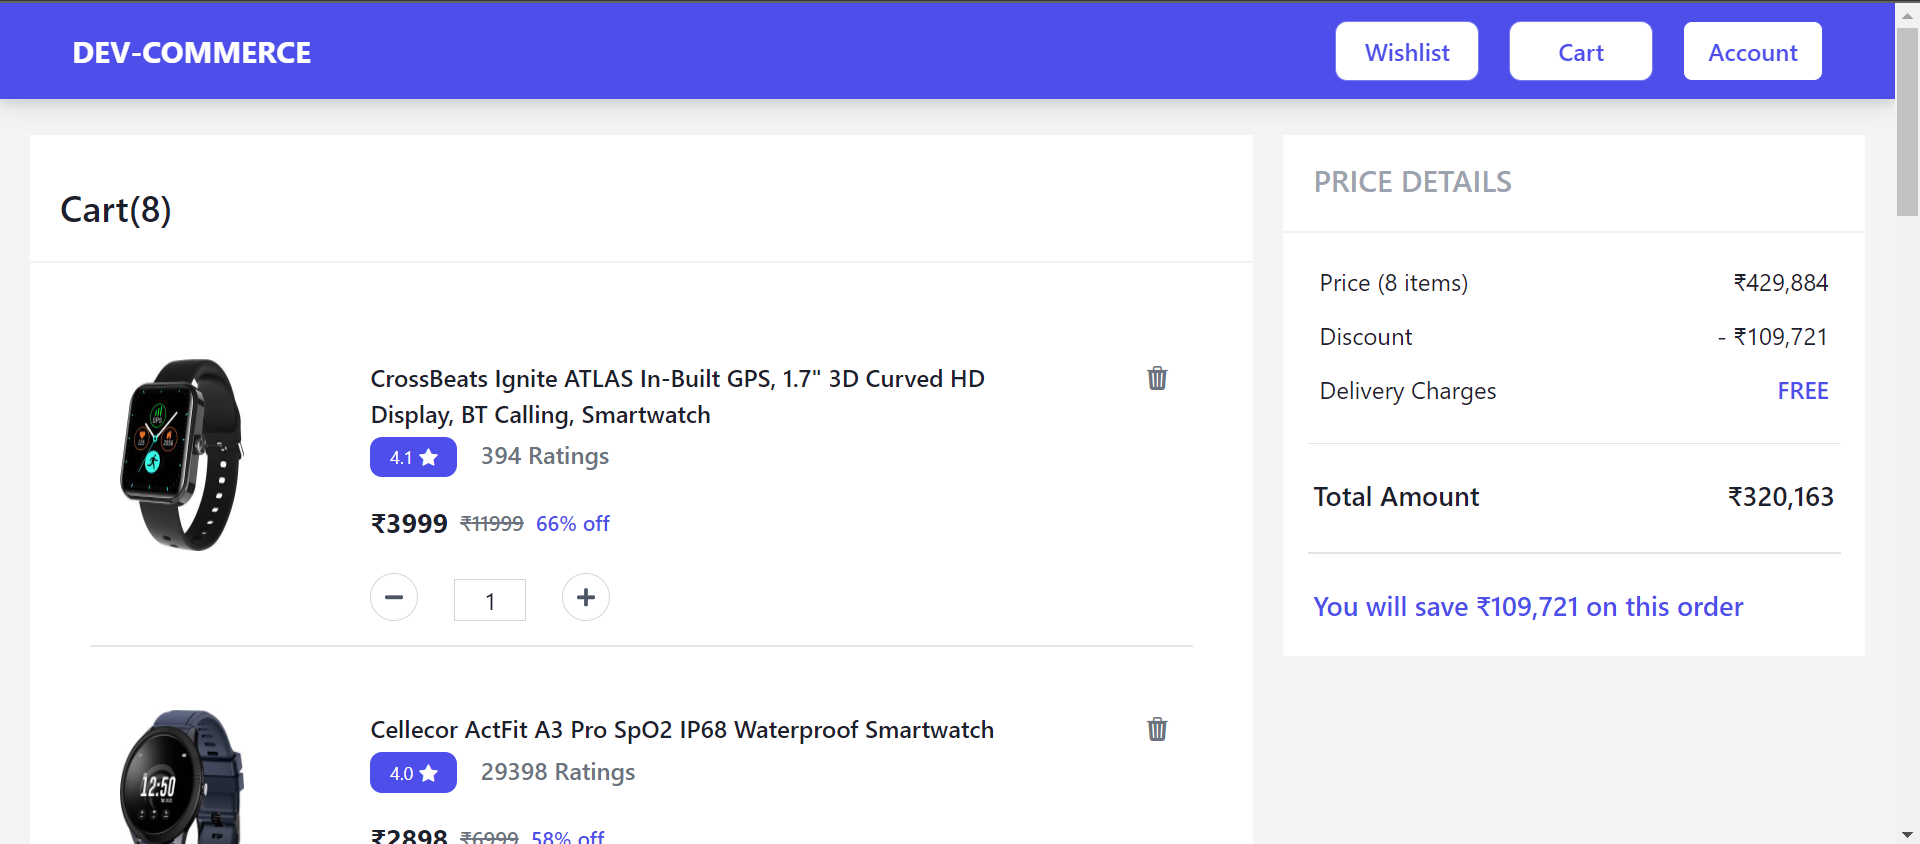Decrease CrossBeats smartwatch quantity with minus button
Screen dimensions: 1920x844
pyautogui.click(x=394, y=597)
